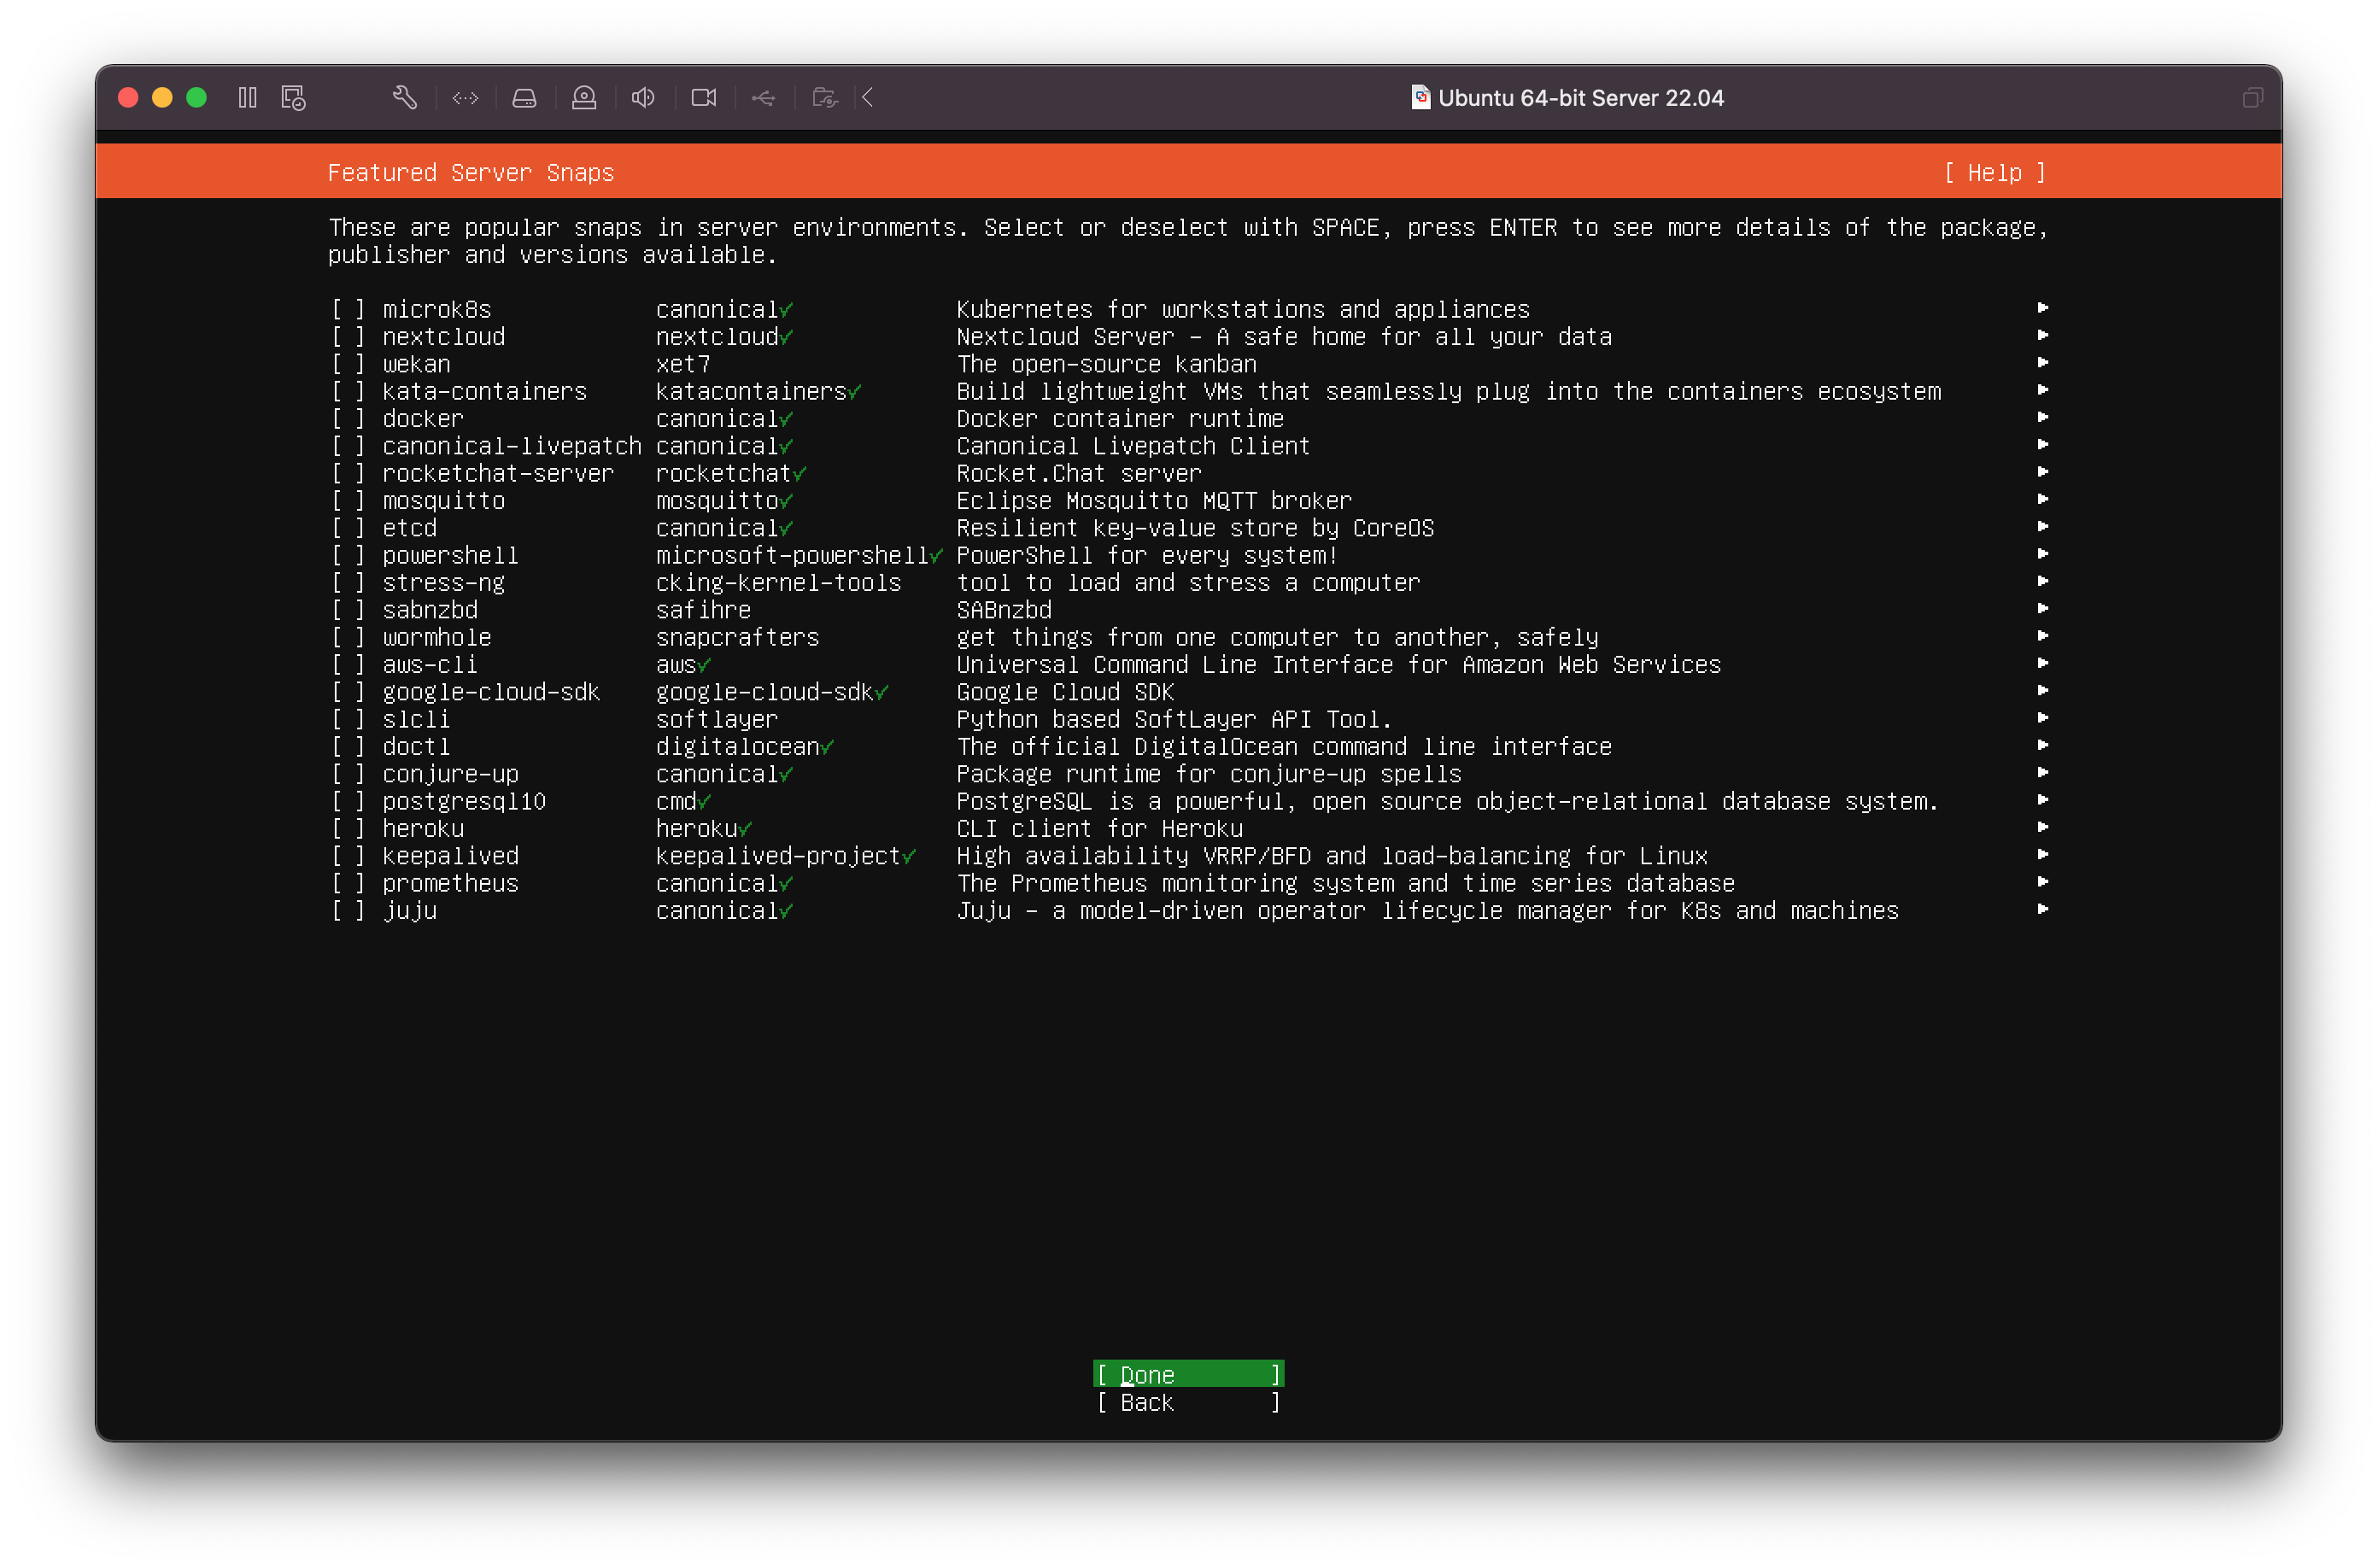
Task: Toggle the docker snap checkbox
Action: coord(347,419)
